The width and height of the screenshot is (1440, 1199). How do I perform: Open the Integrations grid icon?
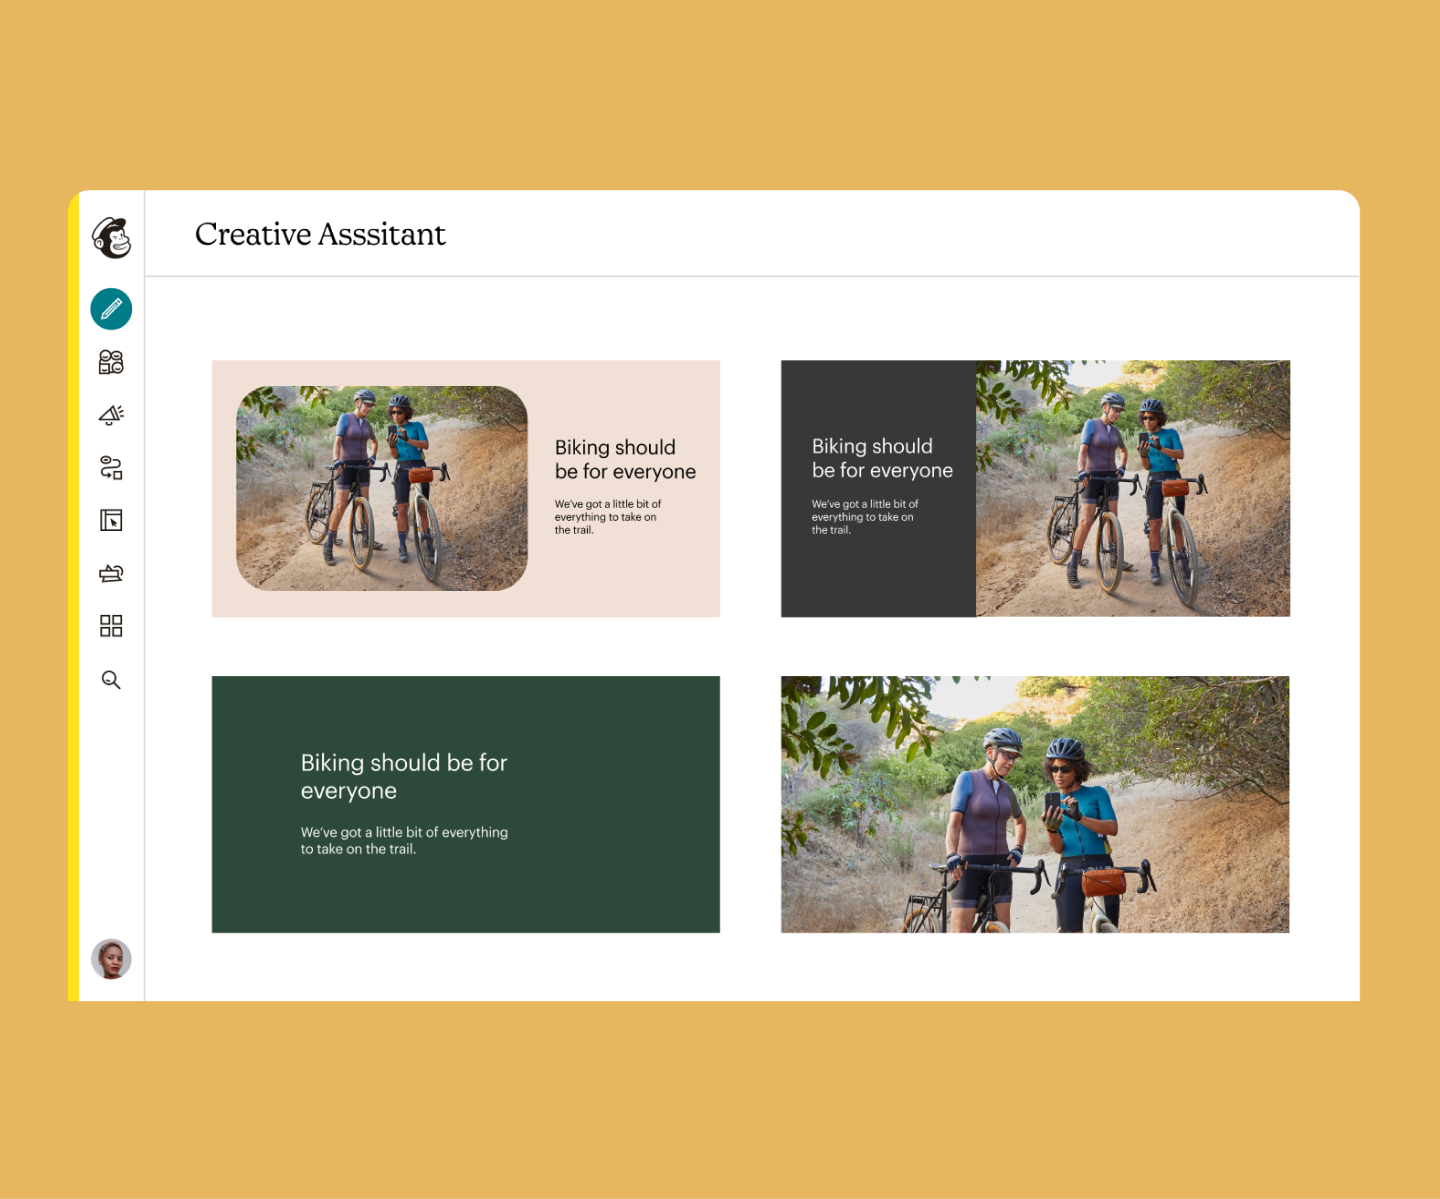(x=111, y=626)
